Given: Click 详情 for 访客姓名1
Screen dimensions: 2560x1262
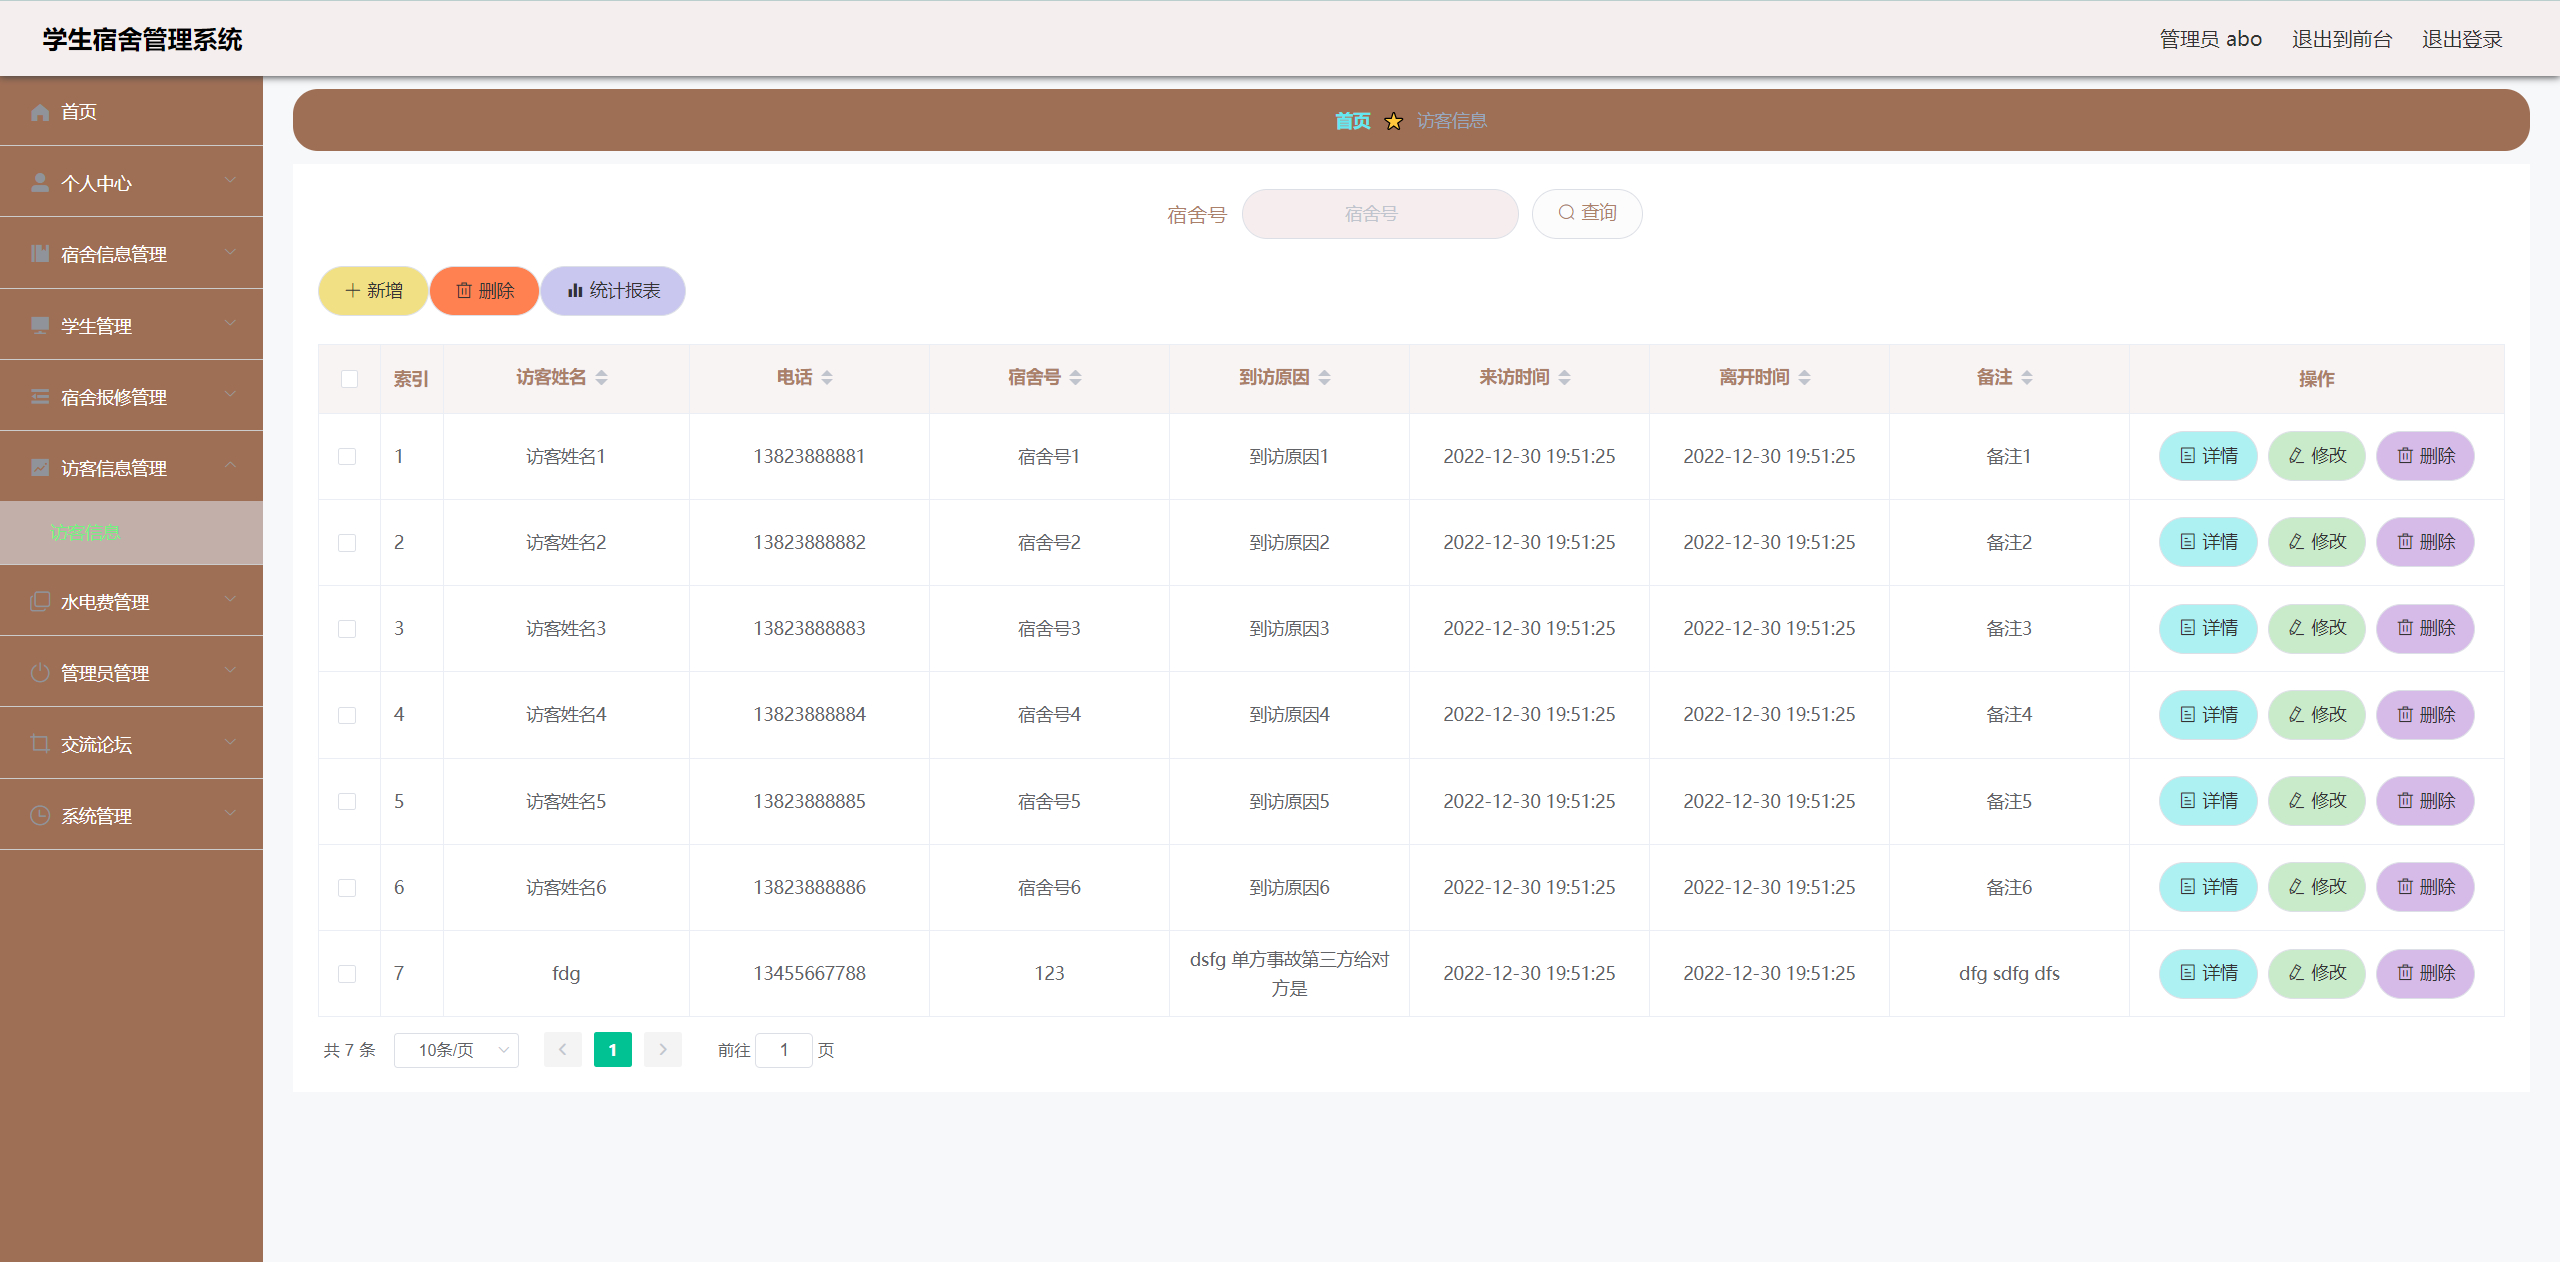Looking at the screenshot, I should click(x=2207, y=457).
